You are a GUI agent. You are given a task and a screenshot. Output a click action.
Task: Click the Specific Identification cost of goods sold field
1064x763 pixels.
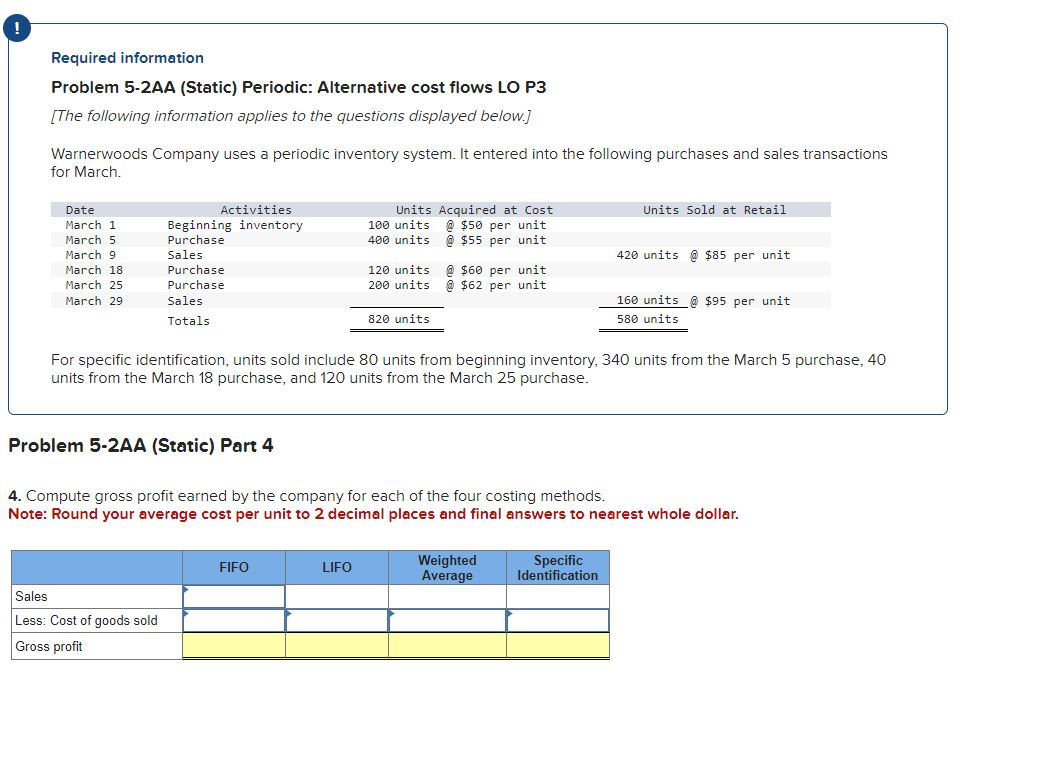click(x=558, y=620)
